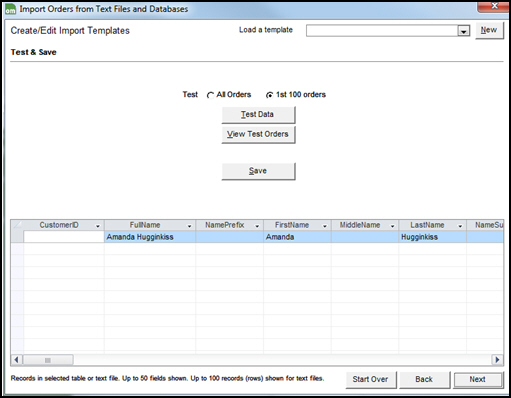The width and height of the screenshot is (511, 398).
Task: Select the 1st 100 orders radio option
Action: tap(269, 95)
